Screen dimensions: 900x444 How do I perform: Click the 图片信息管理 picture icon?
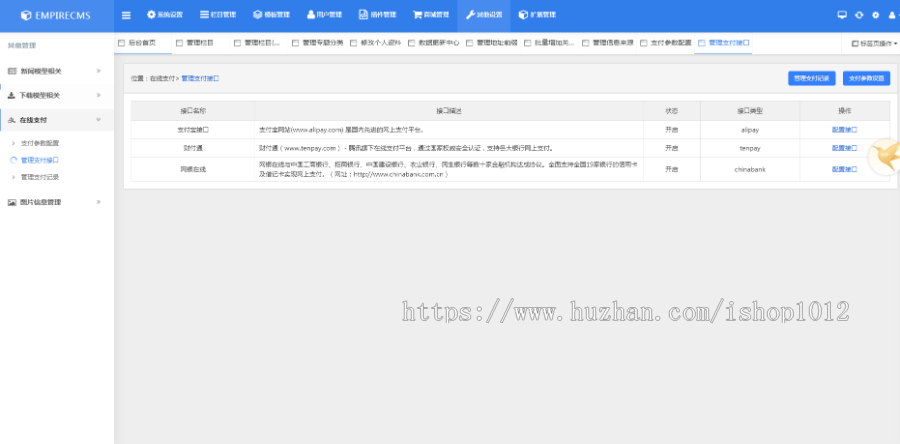(11, 202)
